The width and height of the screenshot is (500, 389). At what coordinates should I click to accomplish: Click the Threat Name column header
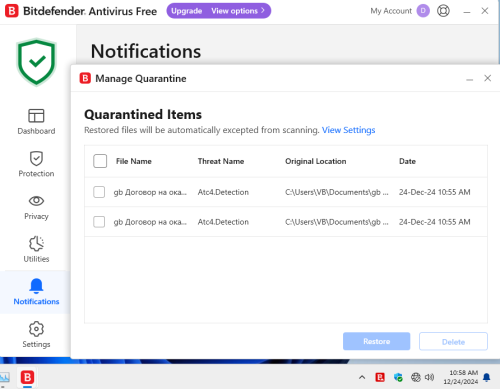click(221, 161)
